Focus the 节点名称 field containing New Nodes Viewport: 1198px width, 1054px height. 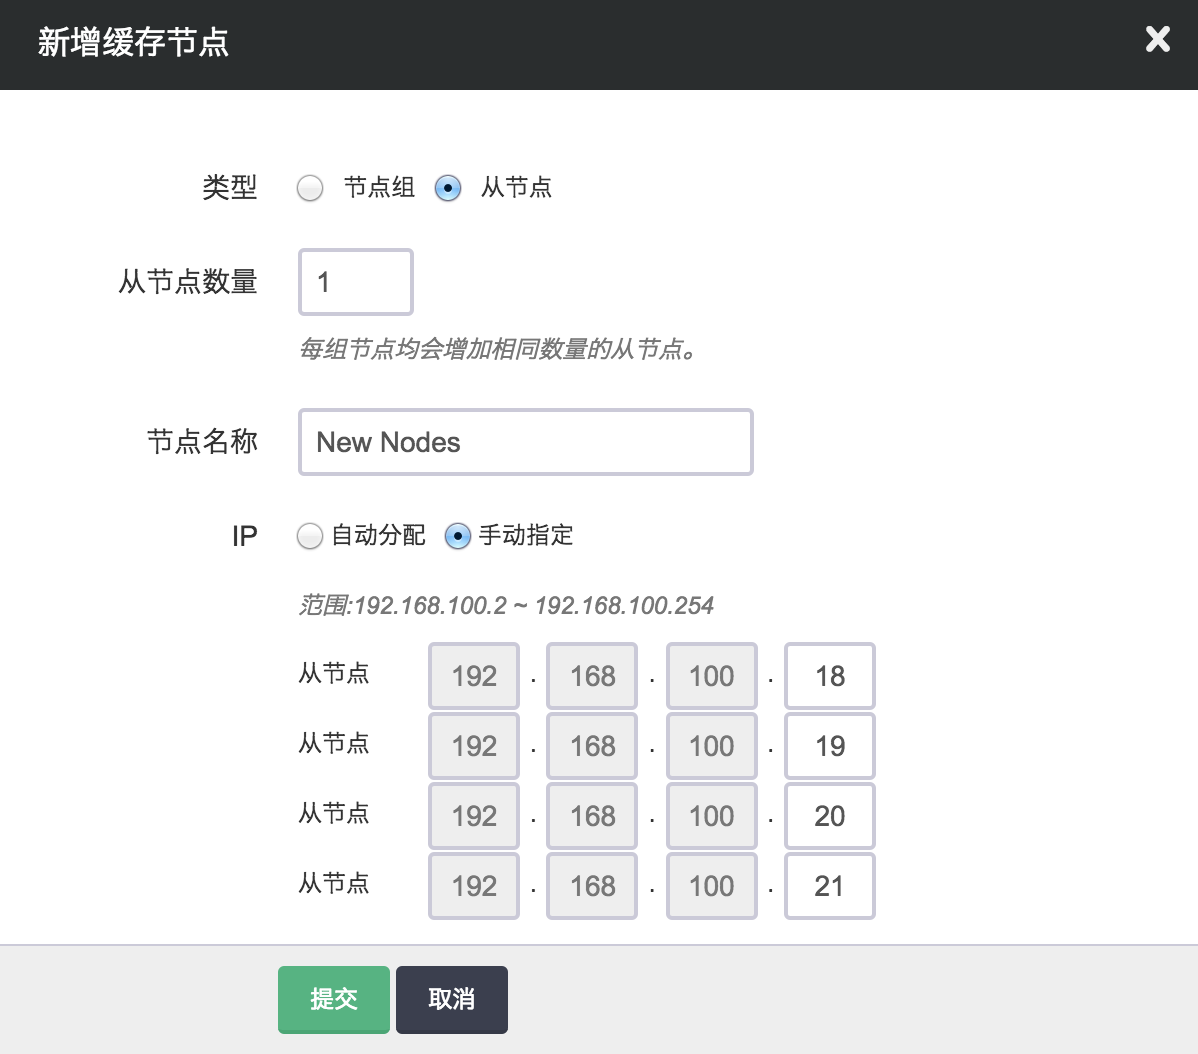pos(525,442)
